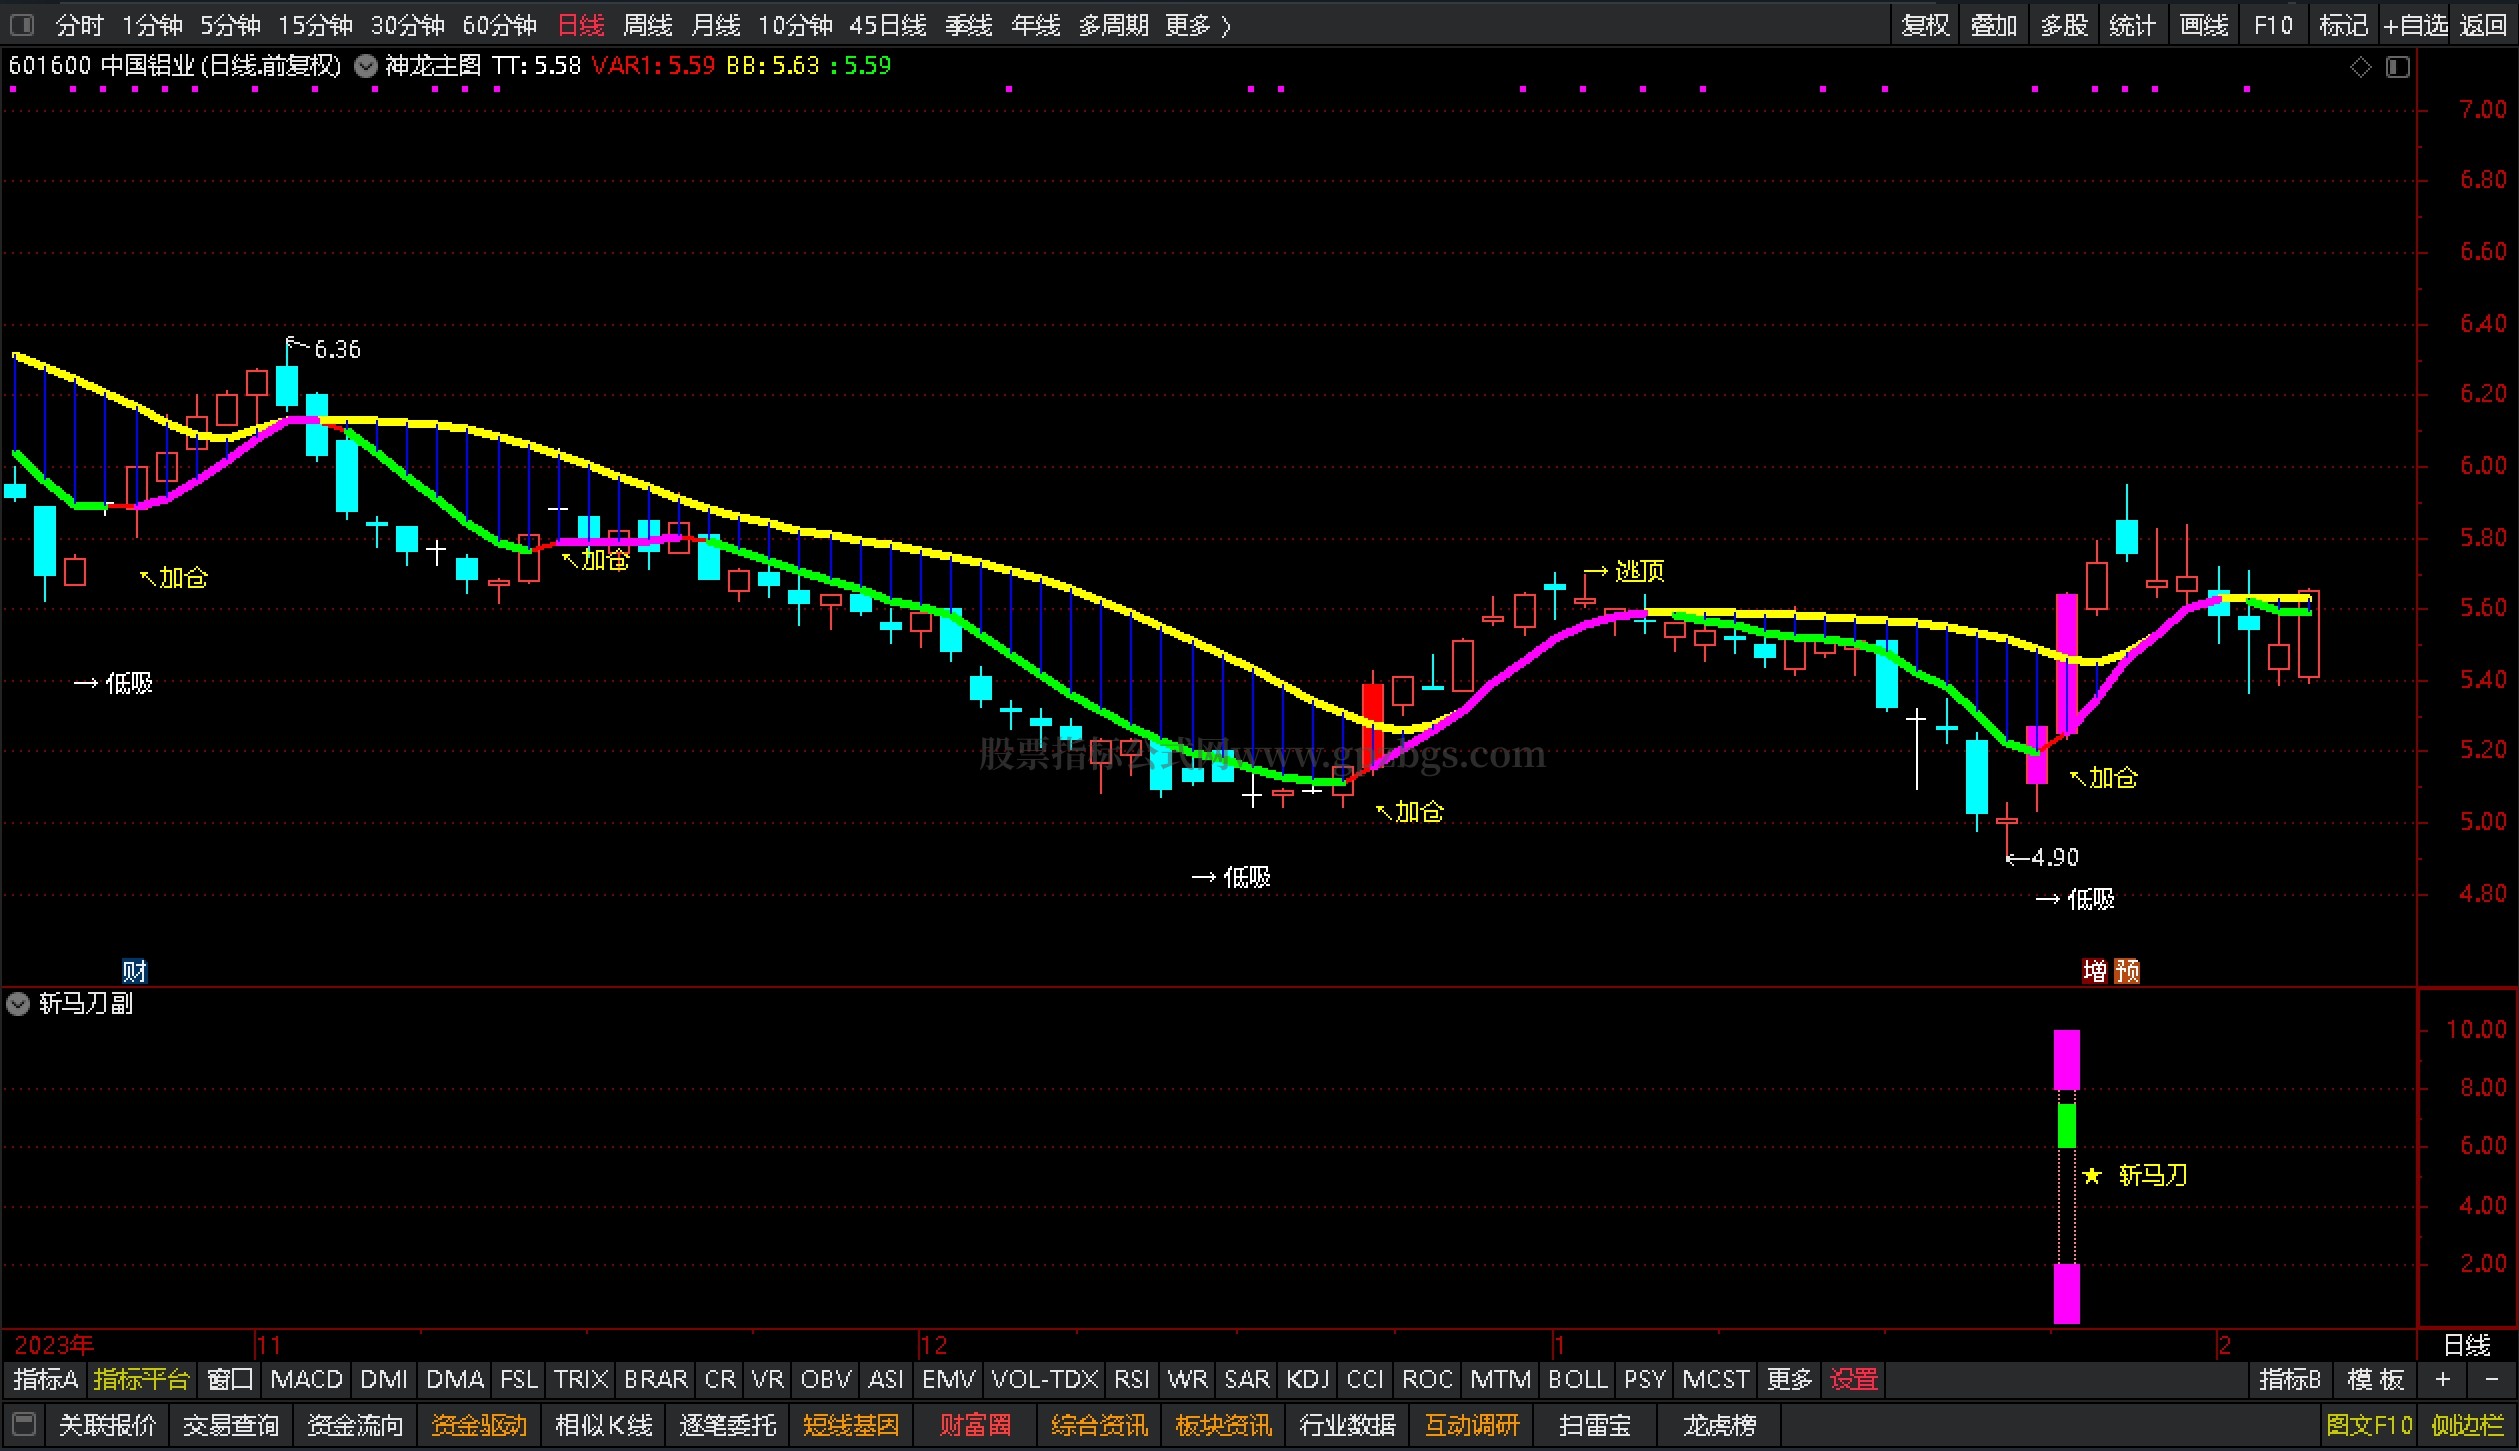Click the 斩马刀 star signal label
Image resolution: width=2519 pixels, height=1451 pixels.
coord(2136,1175)
